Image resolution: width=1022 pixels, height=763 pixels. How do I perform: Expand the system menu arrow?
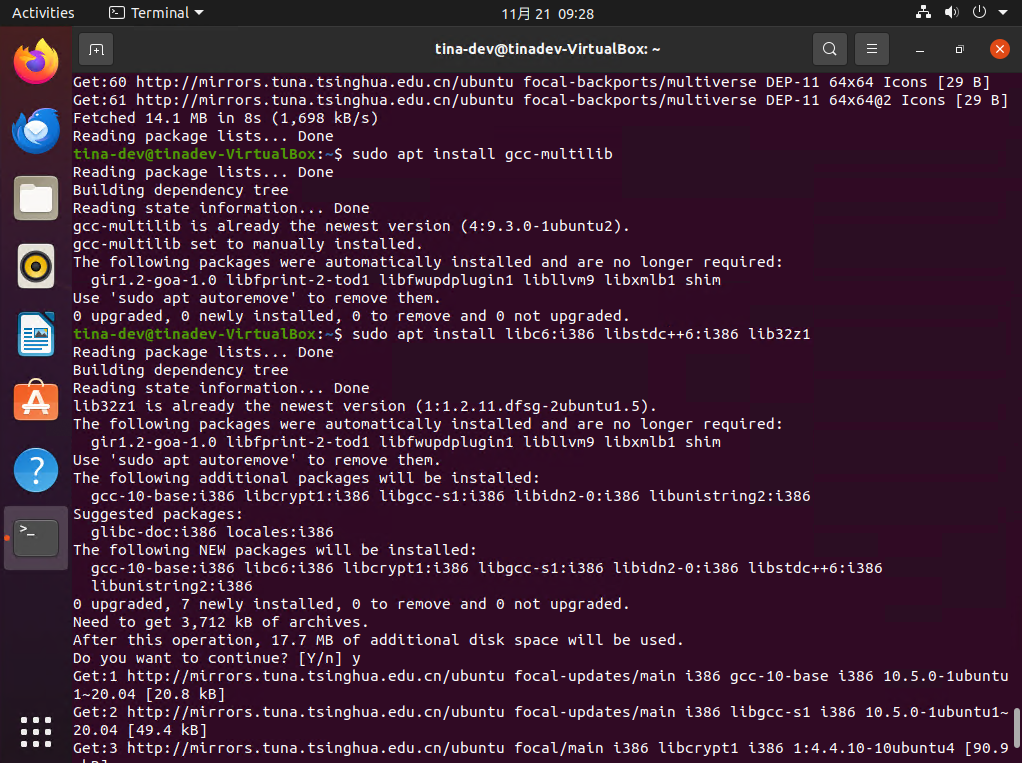1002,13
